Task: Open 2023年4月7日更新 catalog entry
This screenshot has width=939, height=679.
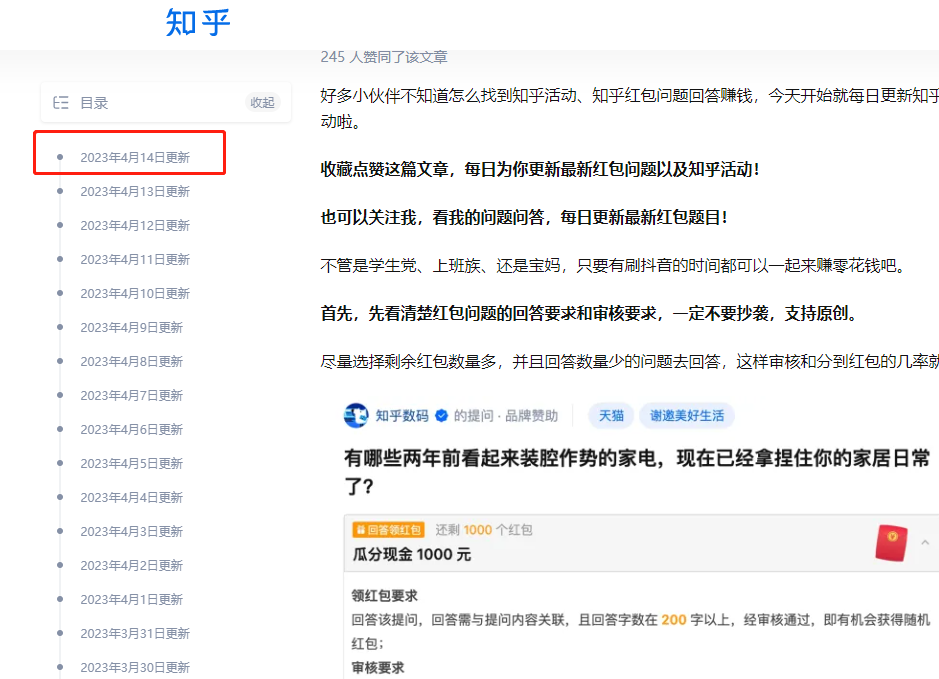Action: [131, 396]
